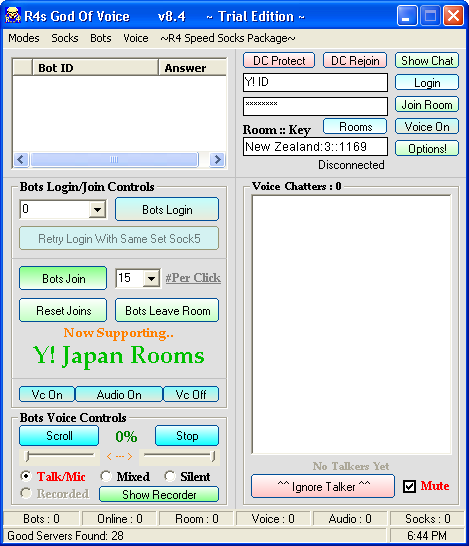Click the right voice slider
Image resolution: width=469 pixels, height=546 pixels.
point(180,456)
